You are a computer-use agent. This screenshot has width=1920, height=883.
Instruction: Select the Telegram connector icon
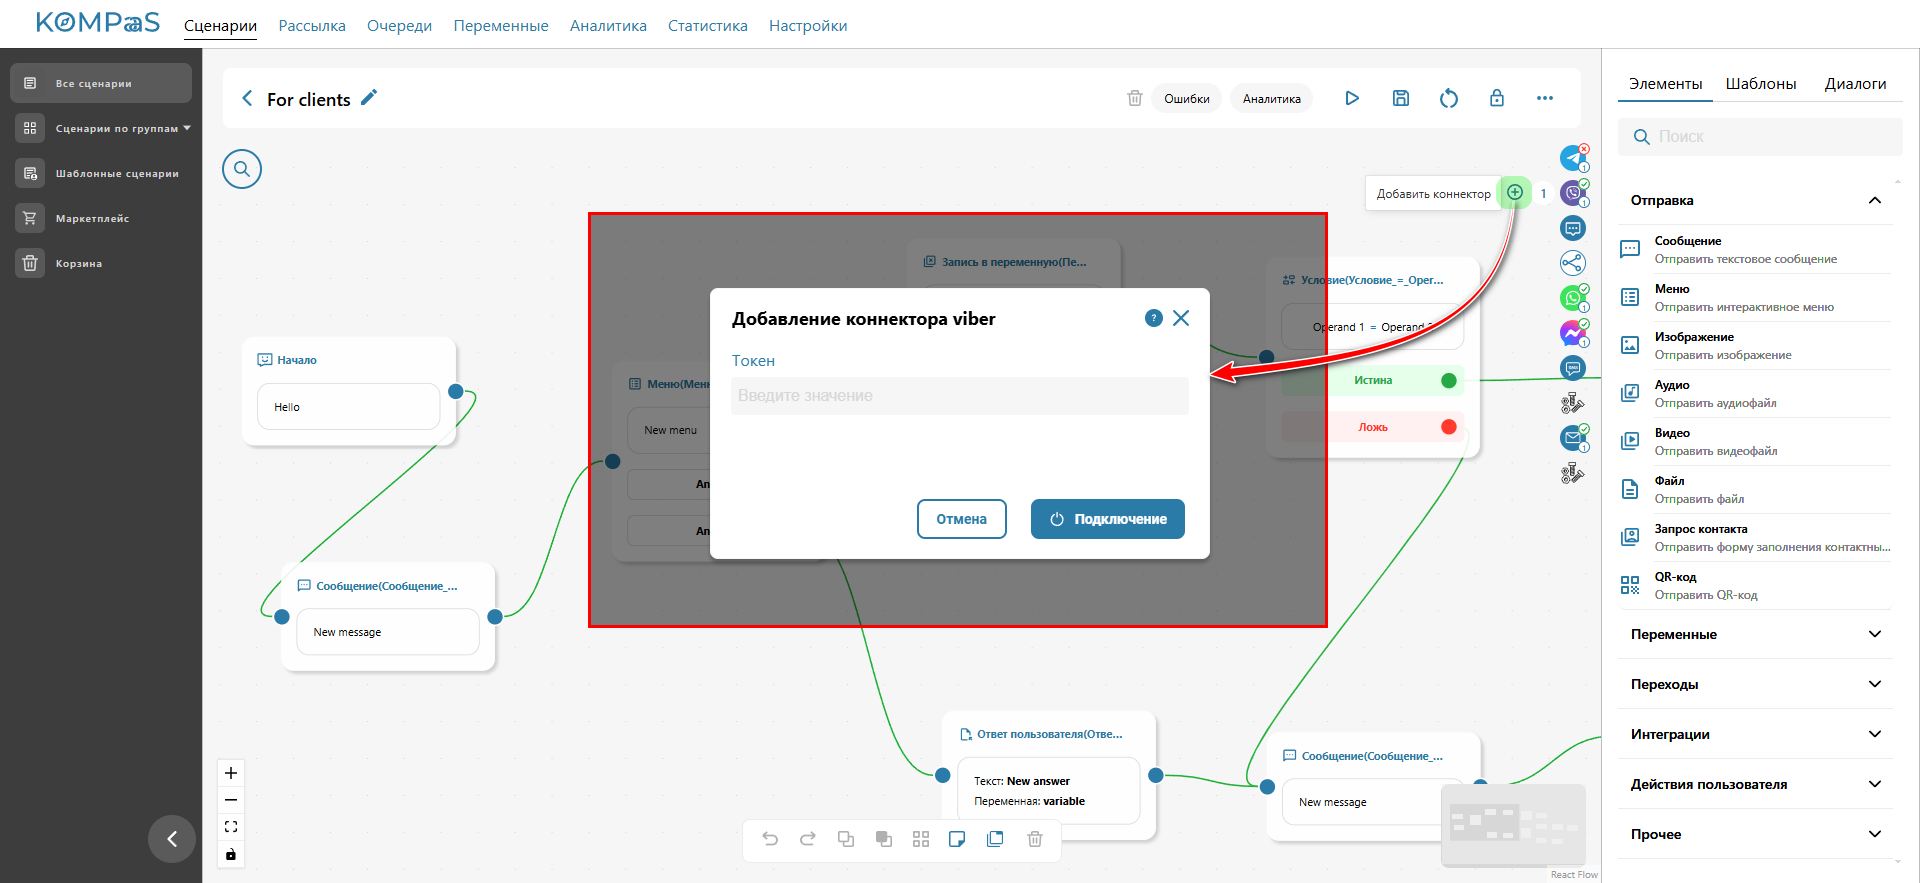point(1573,158)
